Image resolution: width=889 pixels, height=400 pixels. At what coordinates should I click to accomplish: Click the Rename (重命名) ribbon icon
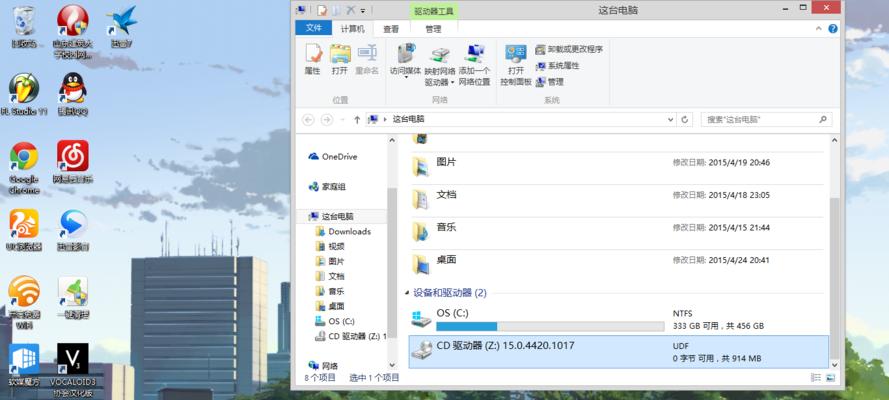tap(366, 59)
